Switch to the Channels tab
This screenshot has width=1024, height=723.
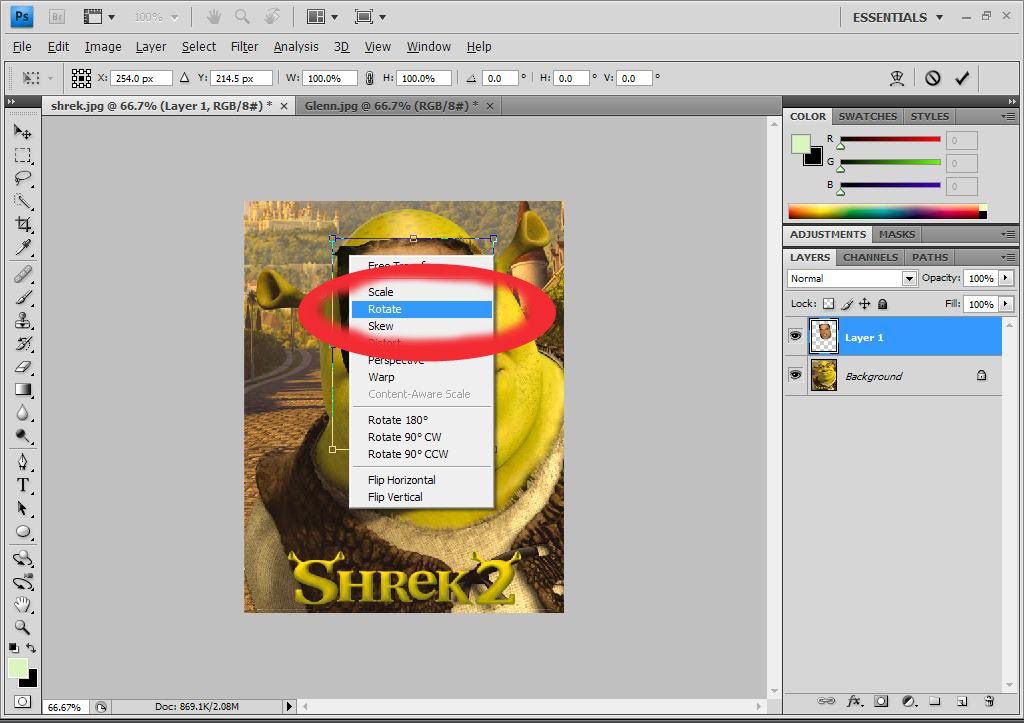click(870, 257)
